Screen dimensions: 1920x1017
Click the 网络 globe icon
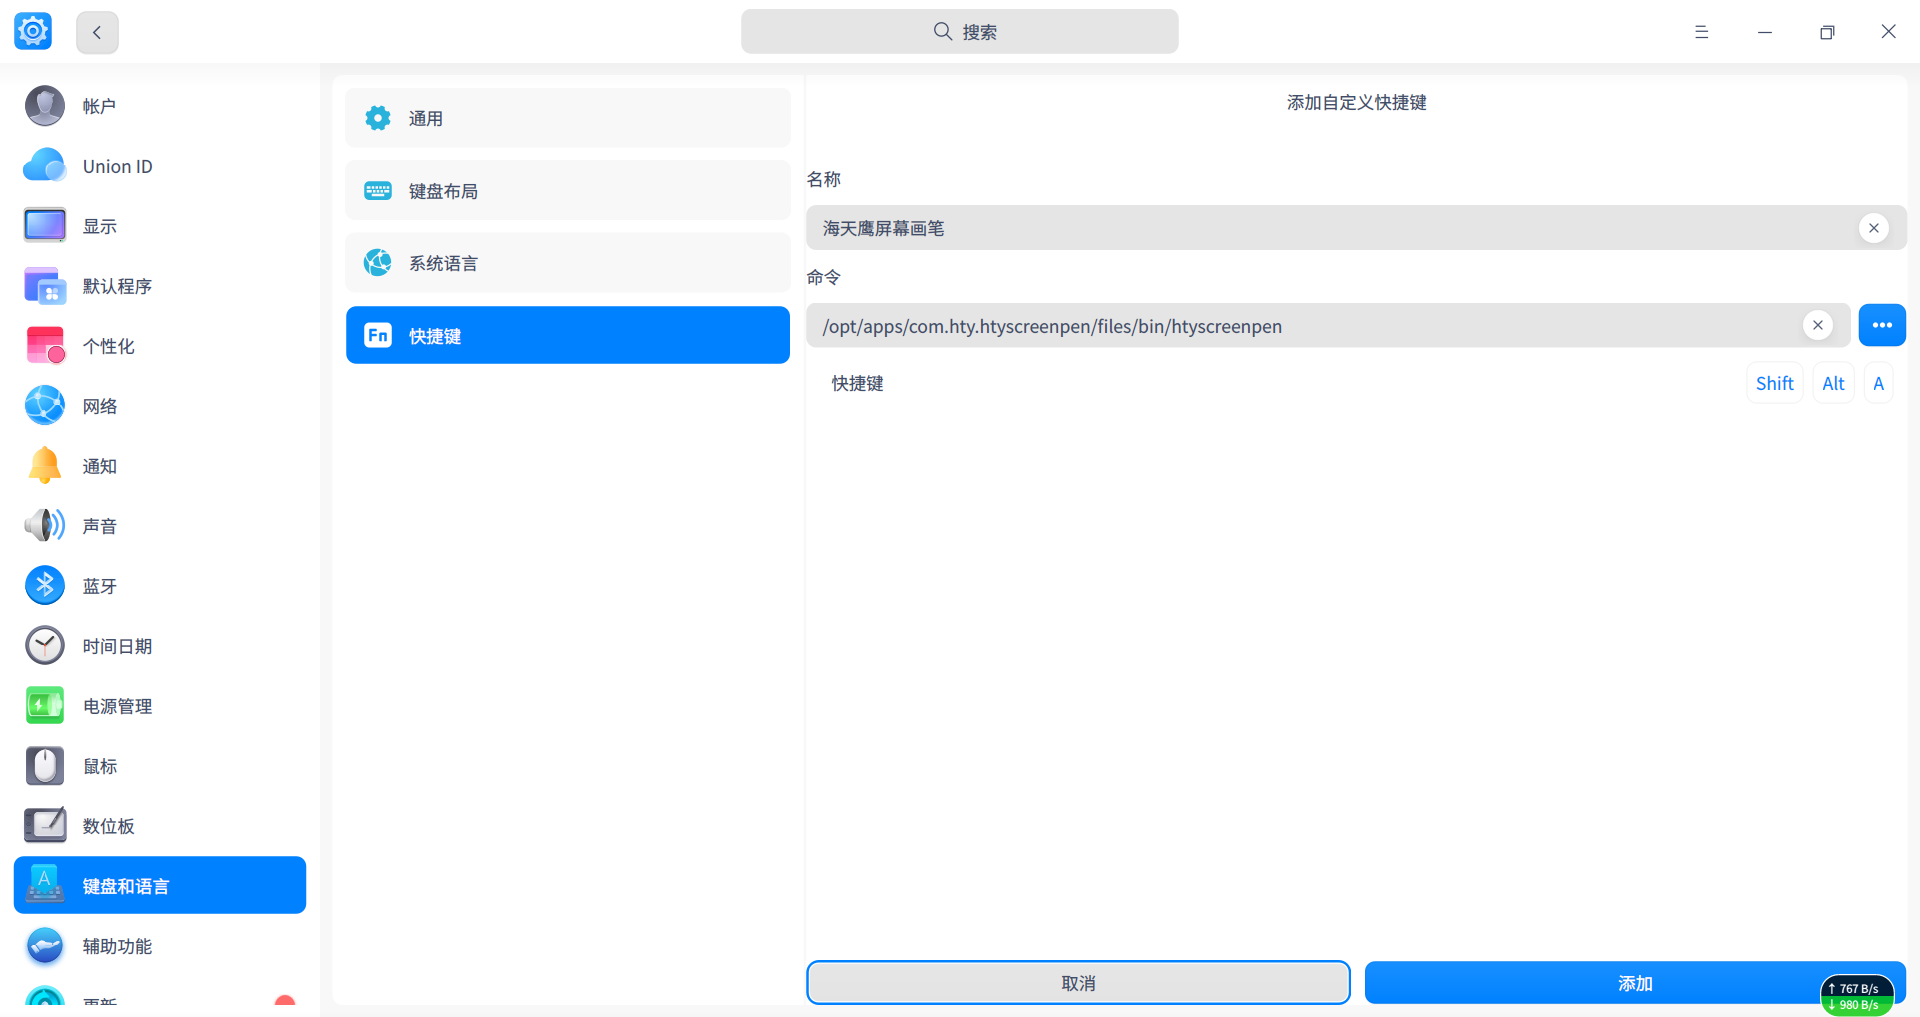[45, 406]
